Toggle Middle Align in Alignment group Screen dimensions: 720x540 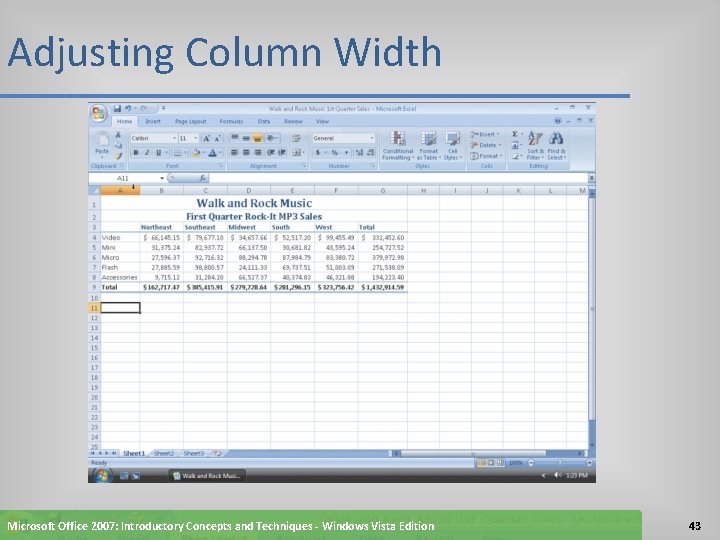click(246, 138)
